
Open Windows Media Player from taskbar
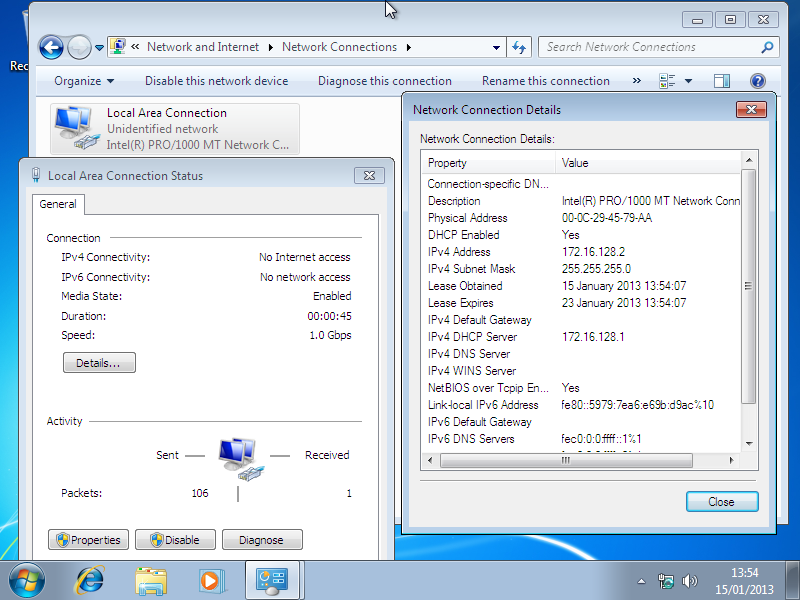click(210, 579)
